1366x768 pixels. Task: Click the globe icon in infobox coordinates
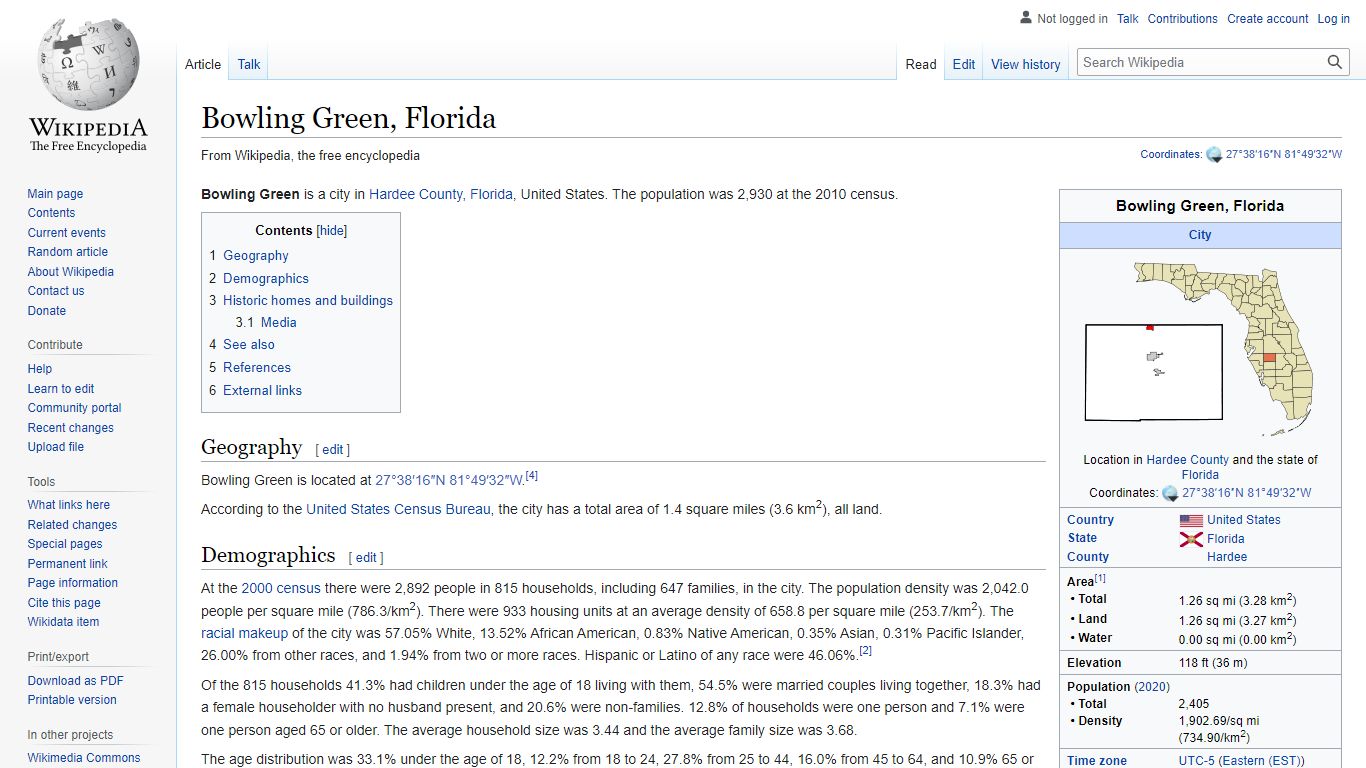pos(1170,493)
